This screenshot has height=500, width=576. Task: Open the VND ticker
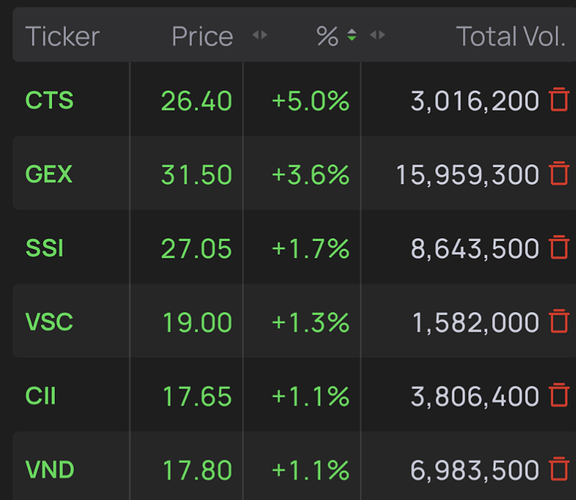(50, 470)
